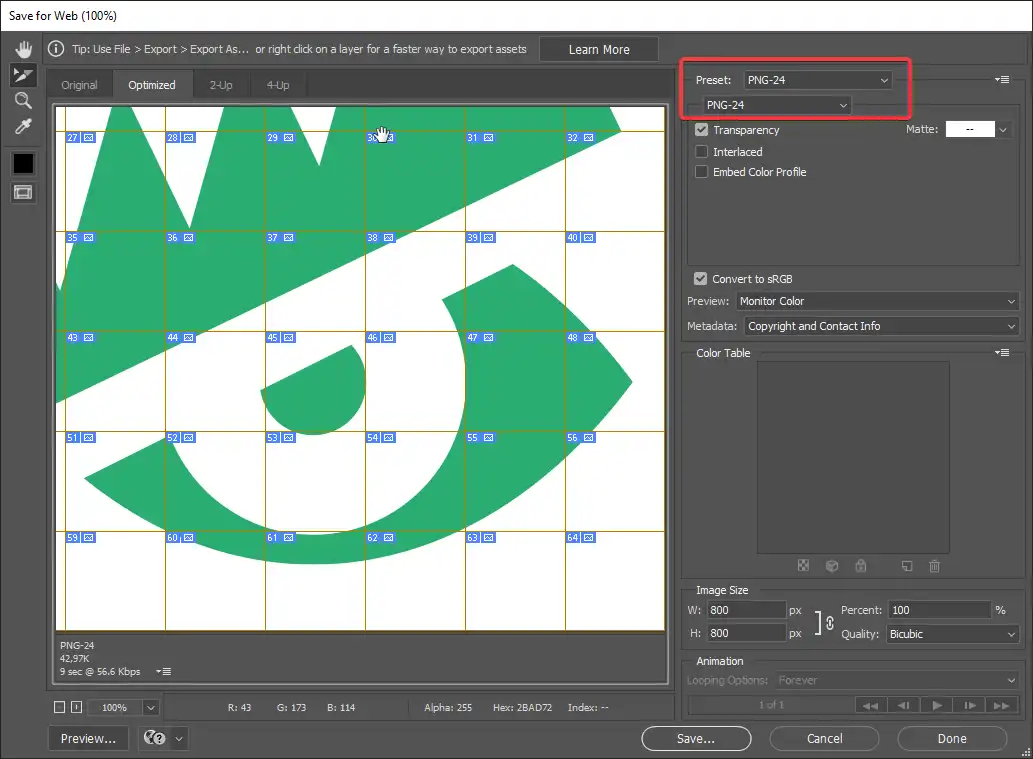Click the constrain proportions link icon
This screenshot has width=1033, height=759.
(828, 622)
